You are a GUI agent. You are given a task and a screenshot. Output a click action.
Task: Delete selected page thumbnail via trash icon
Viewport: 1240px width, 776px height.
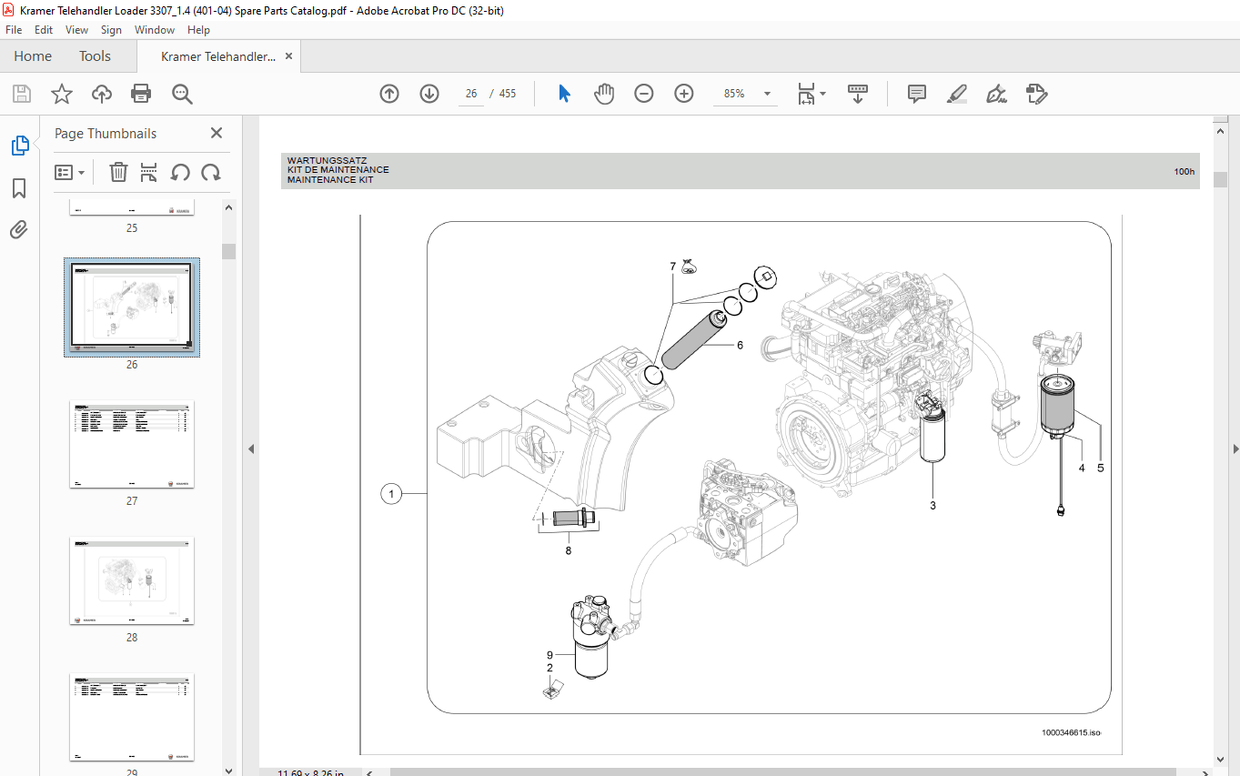118,171
